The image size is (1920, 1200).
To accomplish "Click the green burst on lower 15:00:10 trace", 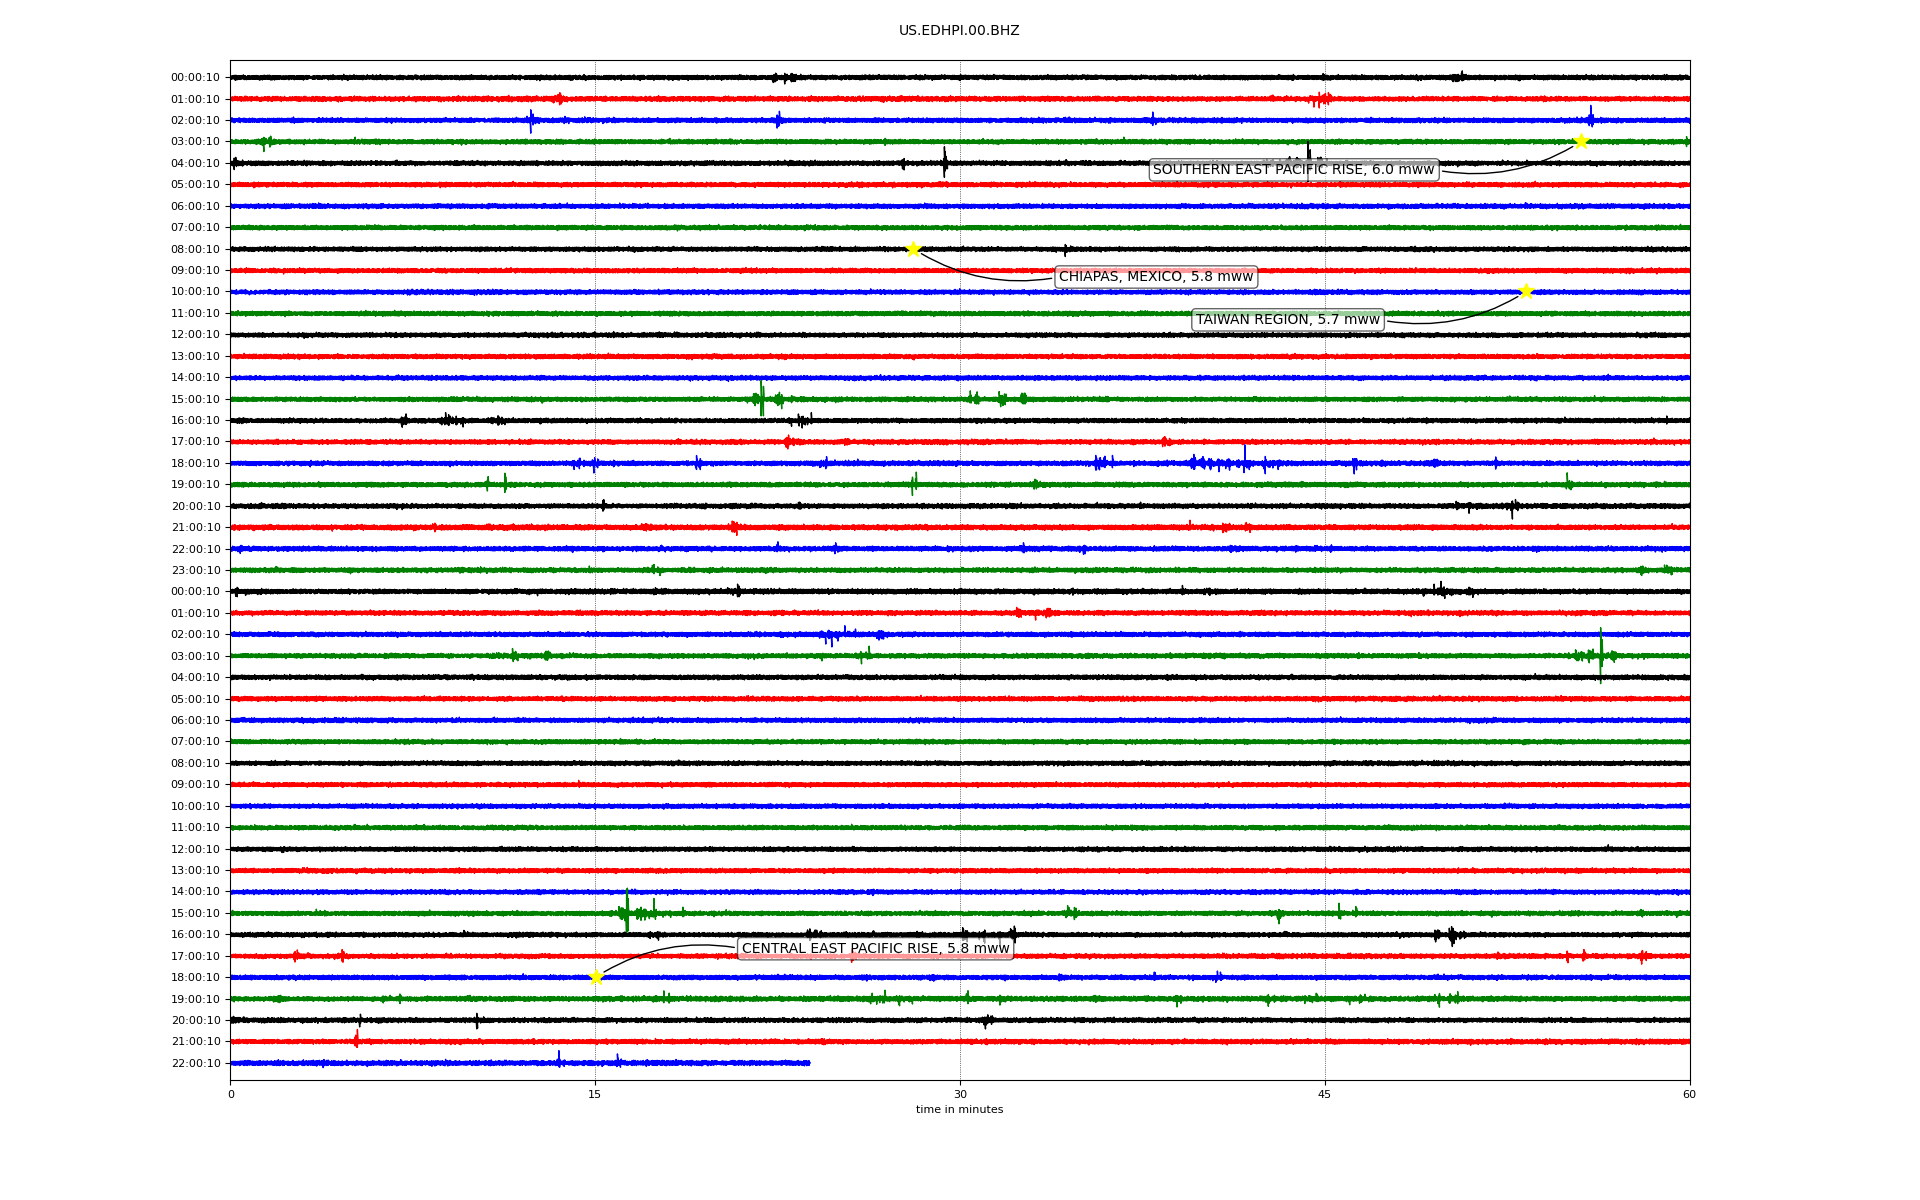I will [628, 911].
